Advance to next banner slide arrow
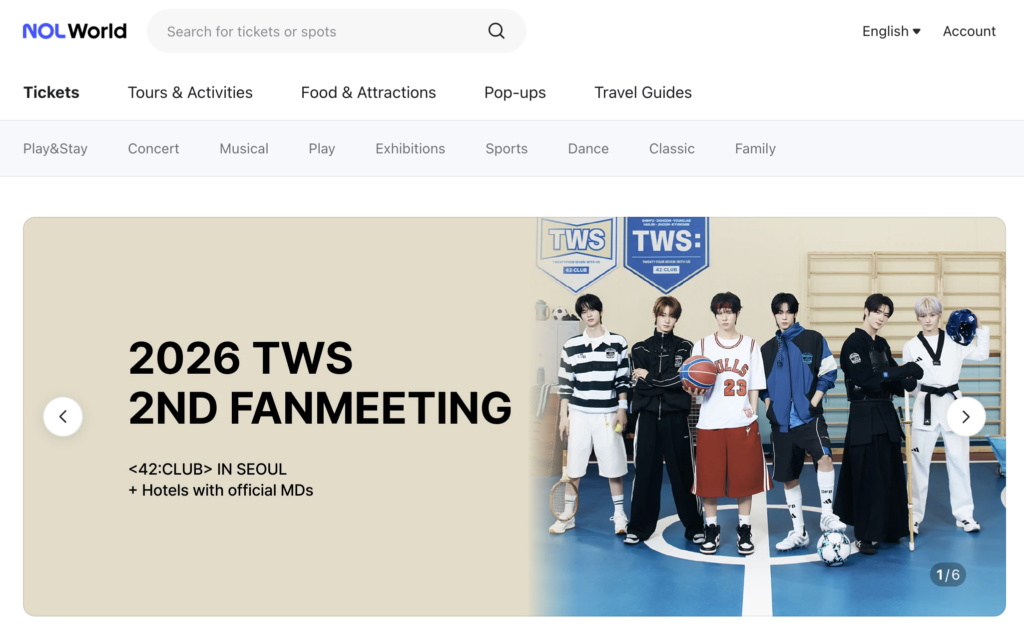The height and width of the screenshot is (639, 1024). 966,416
